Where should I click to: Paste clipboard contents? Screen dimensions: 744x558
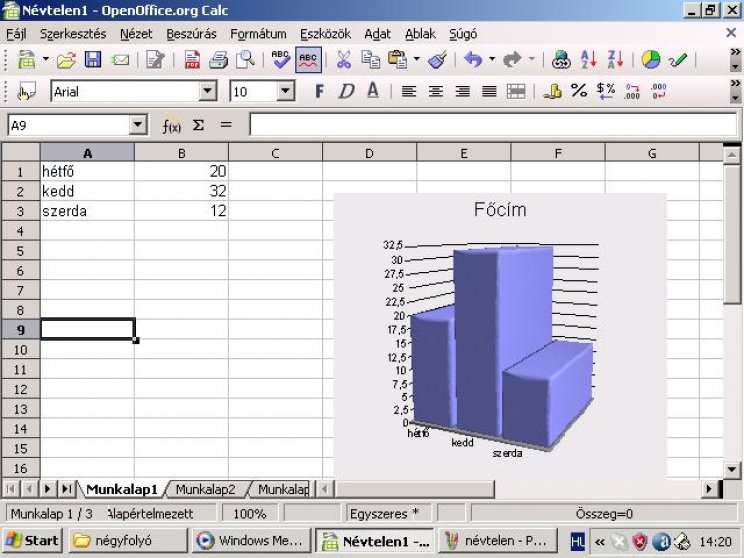tap(398, 60)
